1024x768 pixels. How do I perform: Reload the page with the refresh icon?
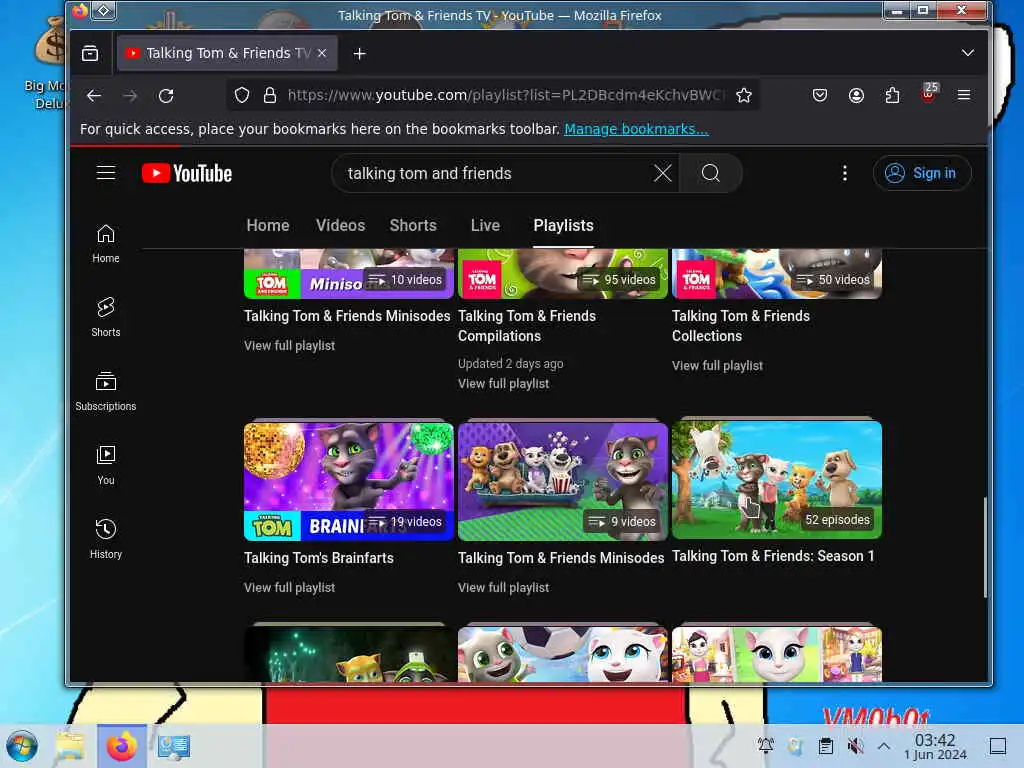coord(166,95)
